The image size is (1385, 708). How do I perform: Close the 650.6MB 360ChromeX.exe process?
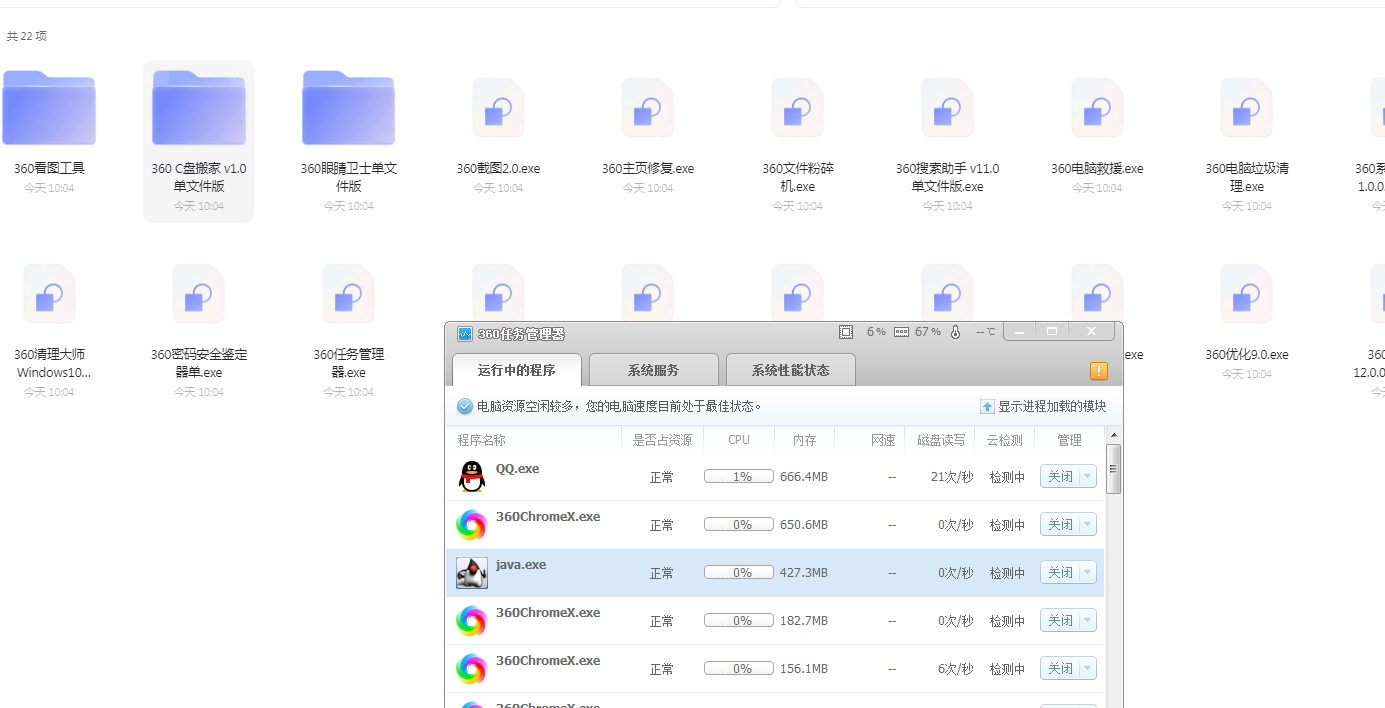[x=1060, y=525]
